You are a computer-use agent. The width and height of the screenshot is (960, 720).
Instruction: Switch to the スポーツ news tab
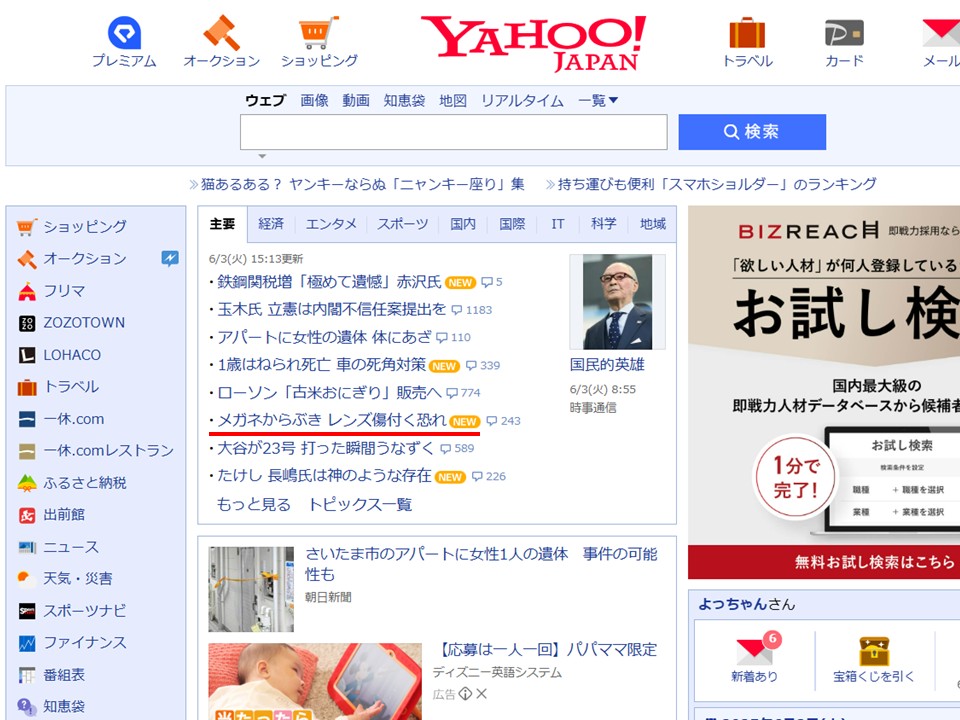pyautogui.click(x=402, y=224)
